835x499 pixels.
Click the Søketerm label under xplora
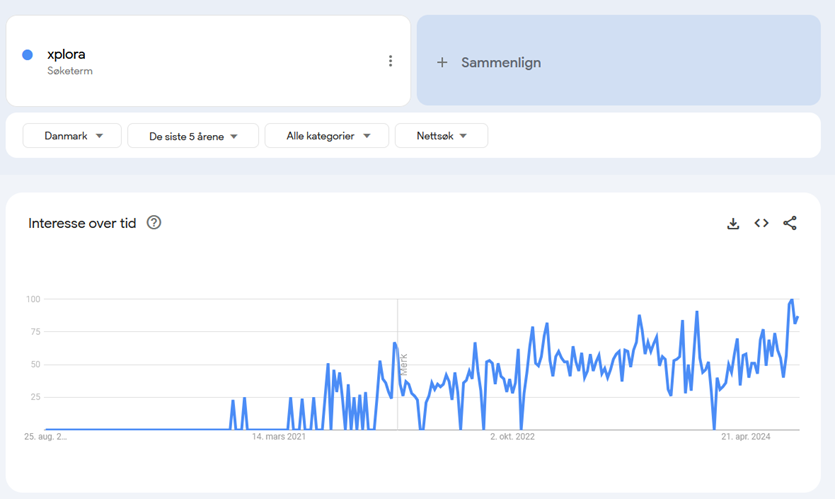pos(70,71)
